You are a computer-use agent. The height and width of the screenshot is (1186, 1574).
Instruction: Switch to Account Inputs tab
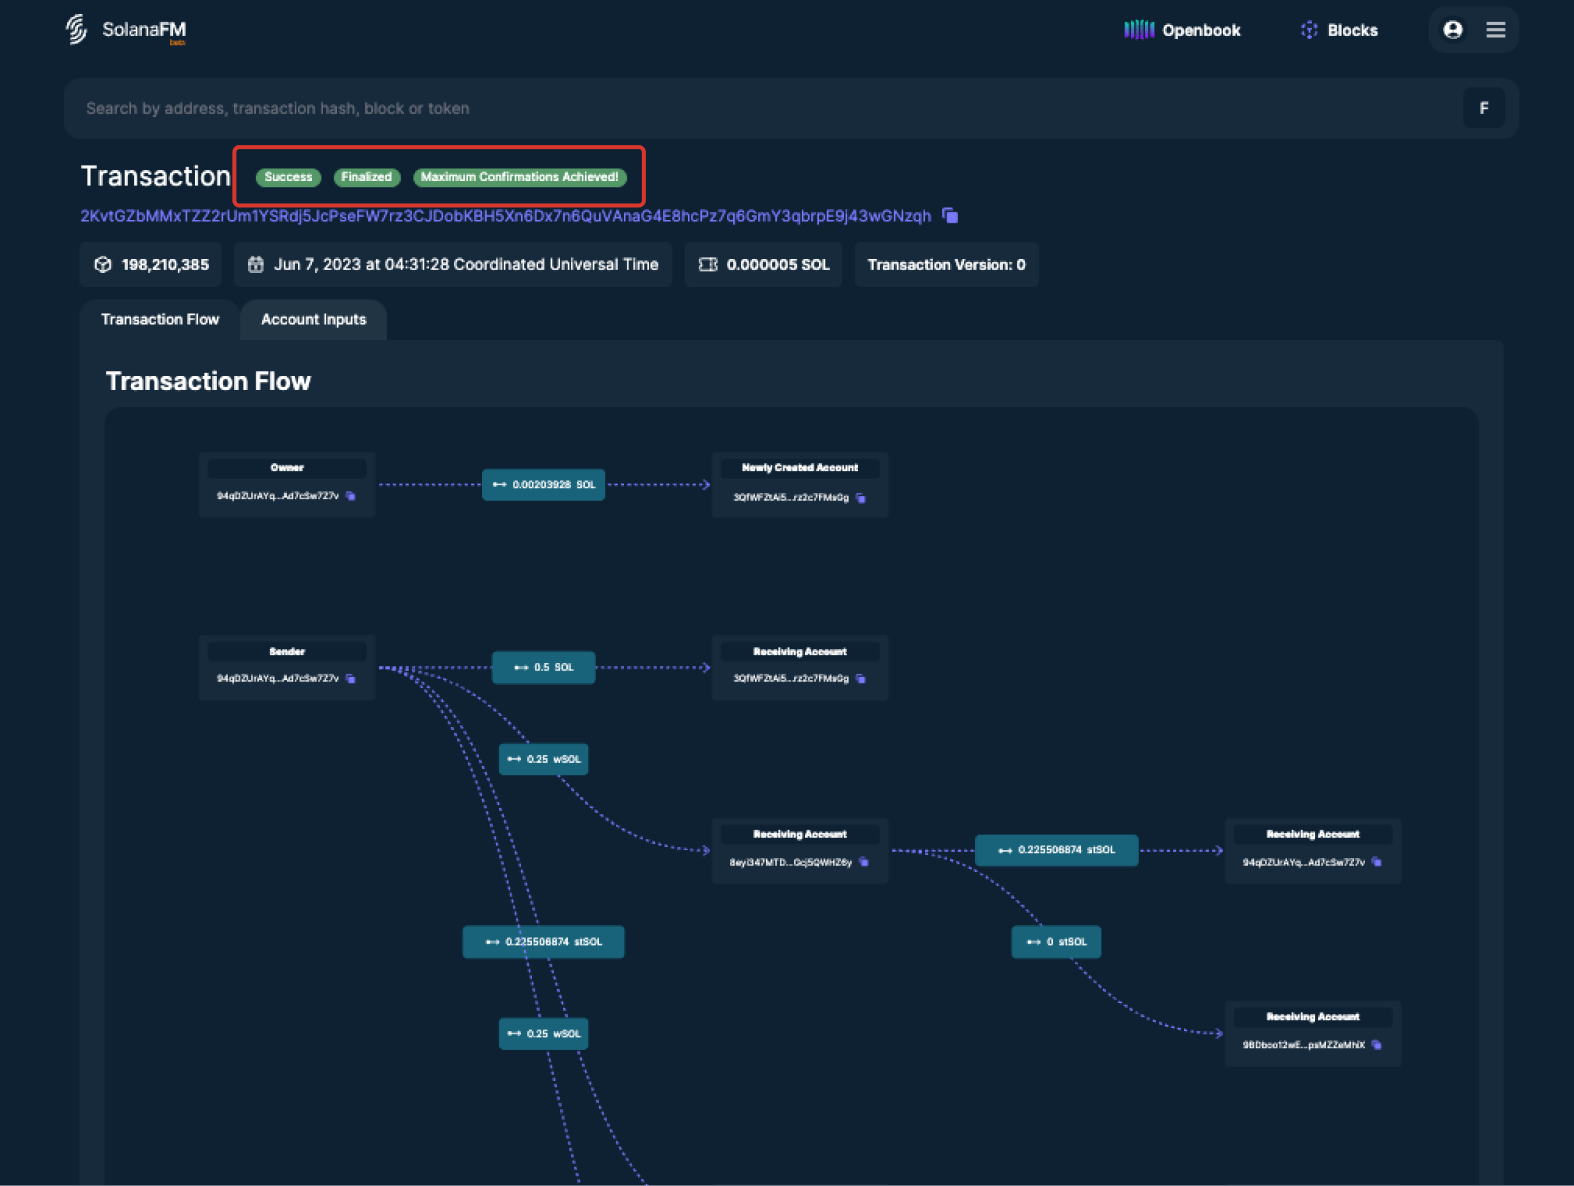click(x=313, y=320)
